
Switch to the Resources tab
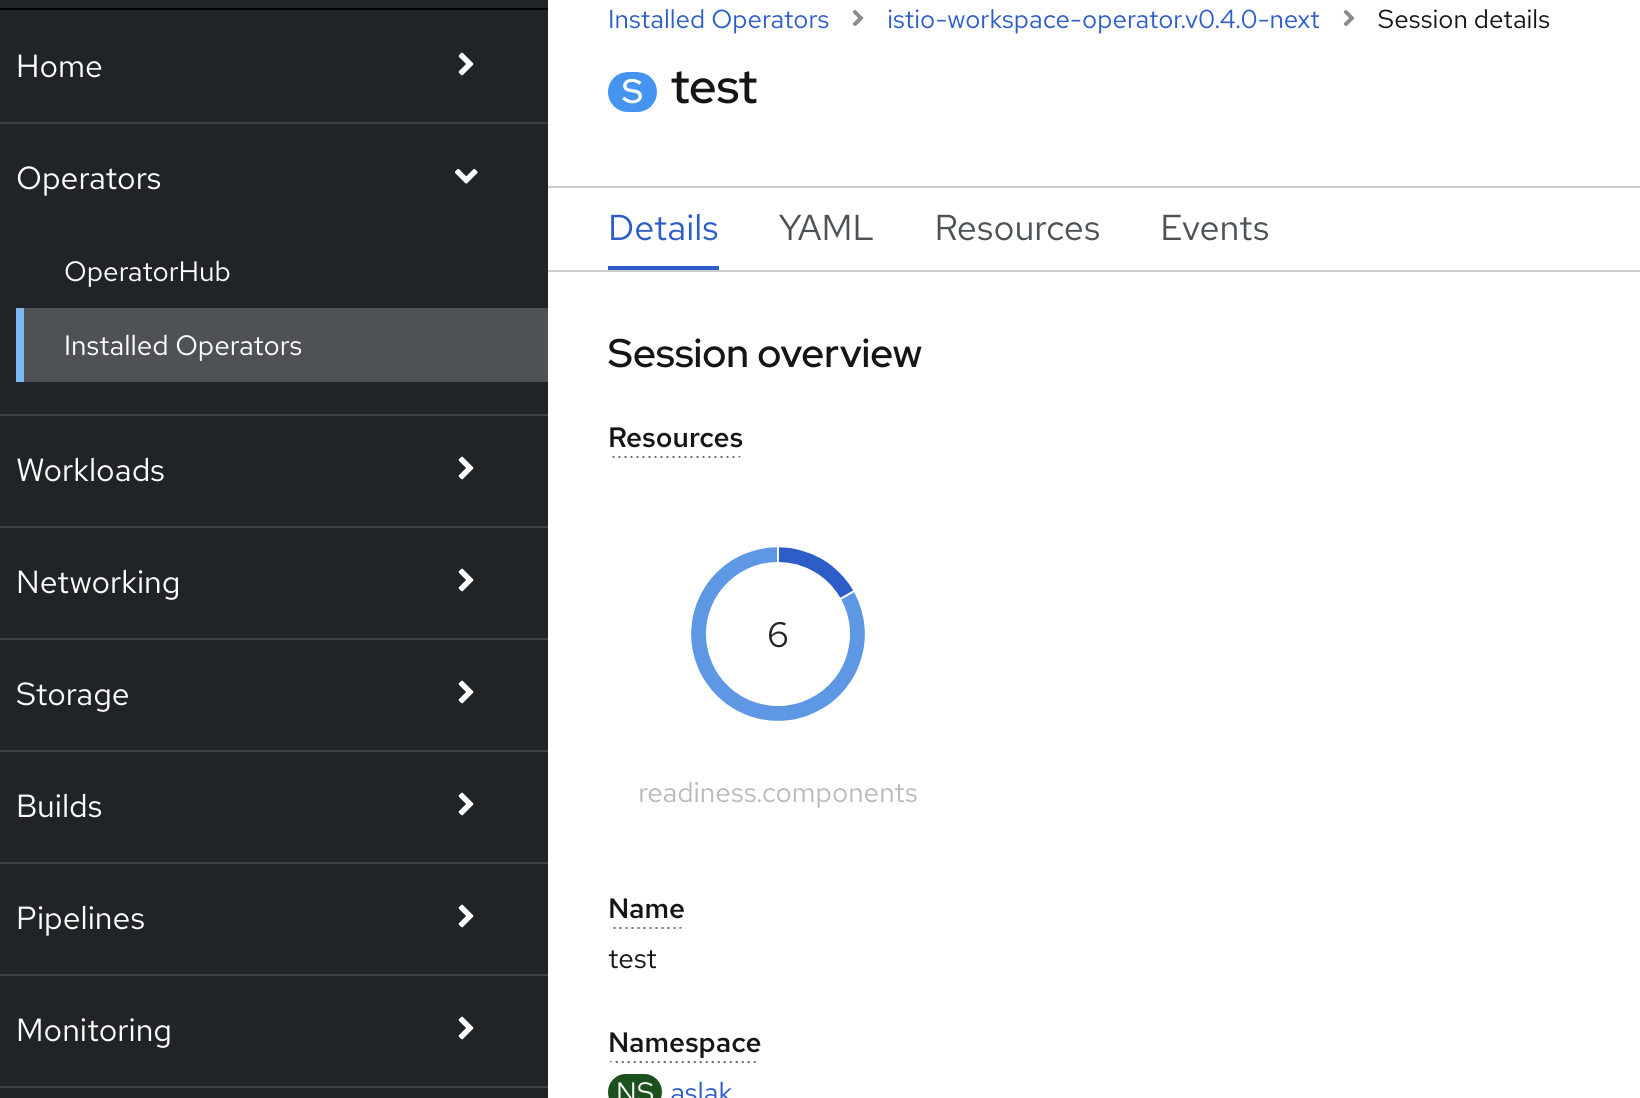click(x=1016, y=229)
